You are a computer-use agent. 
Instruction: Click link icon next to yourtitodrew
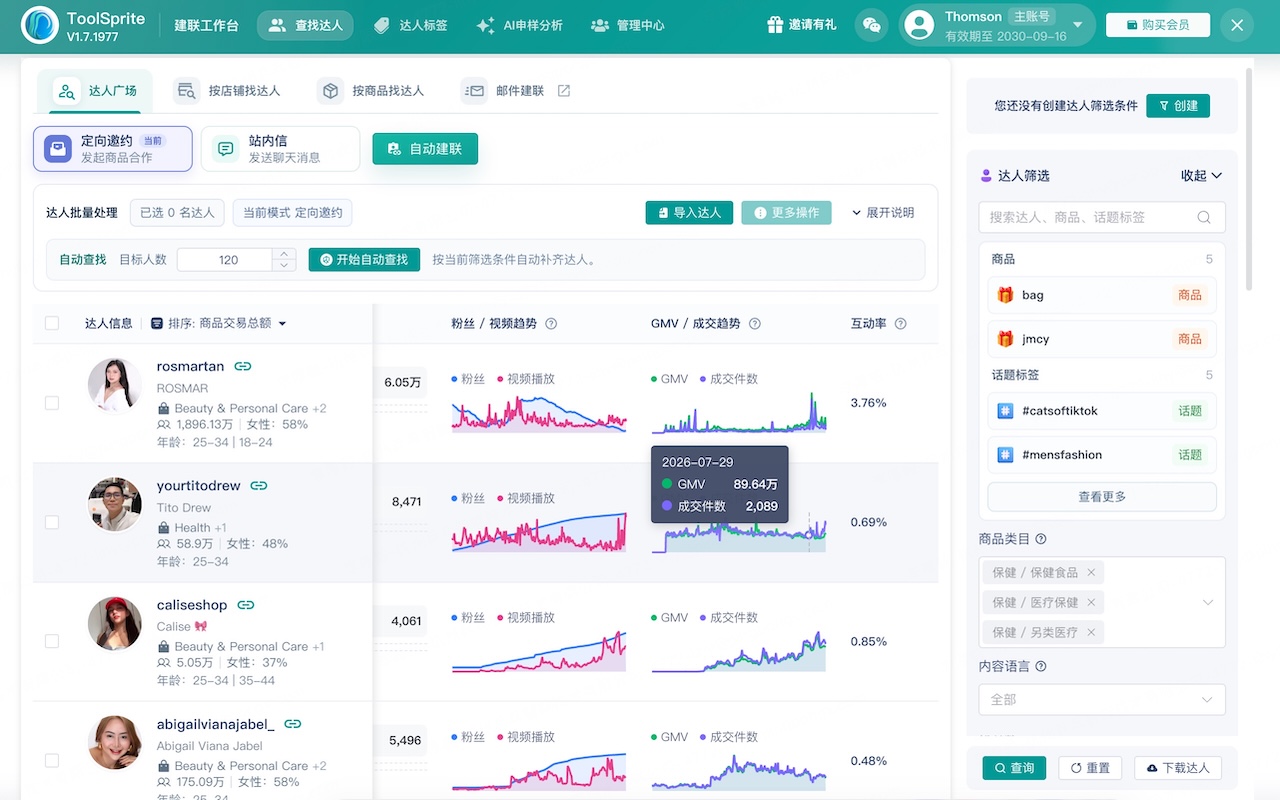coord(259,486)
